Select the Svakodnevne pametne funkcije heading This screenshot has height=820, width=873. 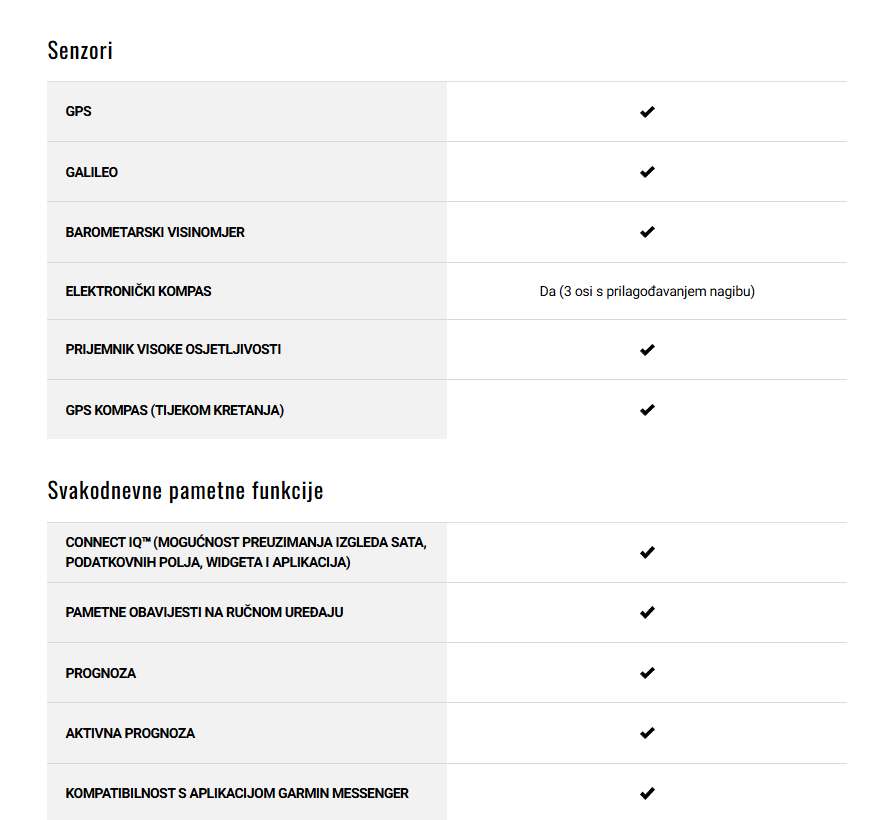(185, 490)
